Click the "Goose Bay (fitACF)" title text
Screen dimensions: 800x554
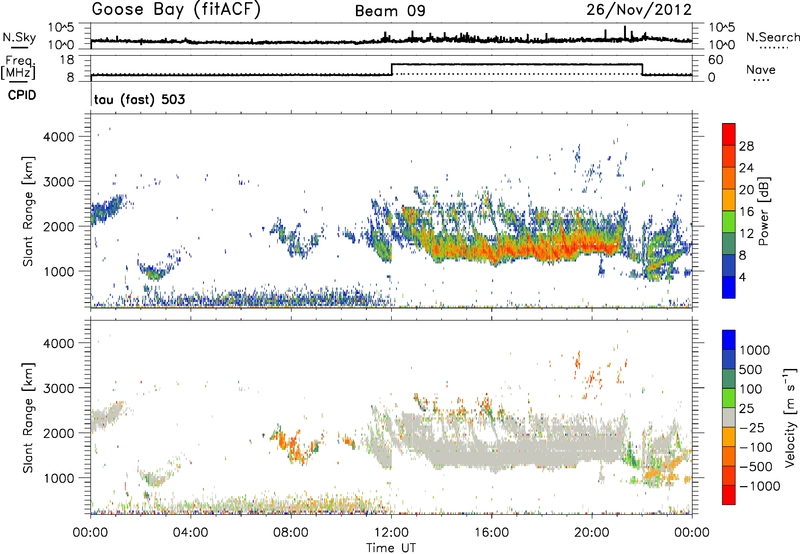(176, 10)
